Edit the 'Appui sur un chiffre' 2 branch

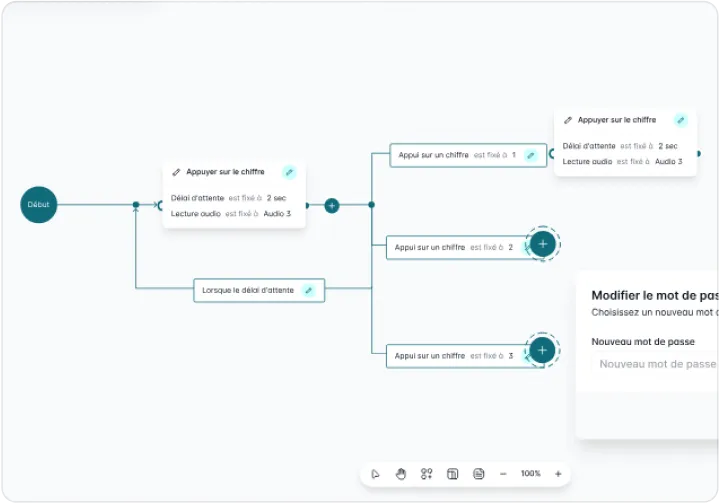coord(527,247)
